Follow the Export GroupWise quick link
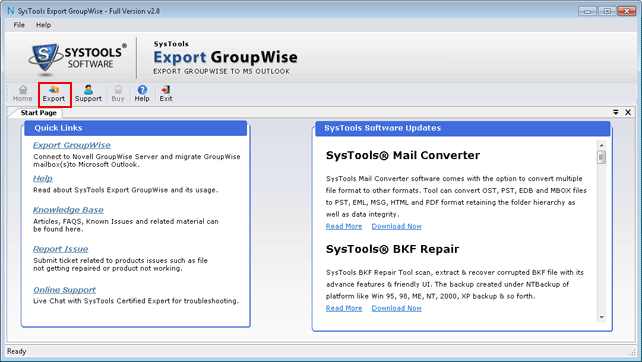Viewport: 642px width, 362px height. [72, 145]
